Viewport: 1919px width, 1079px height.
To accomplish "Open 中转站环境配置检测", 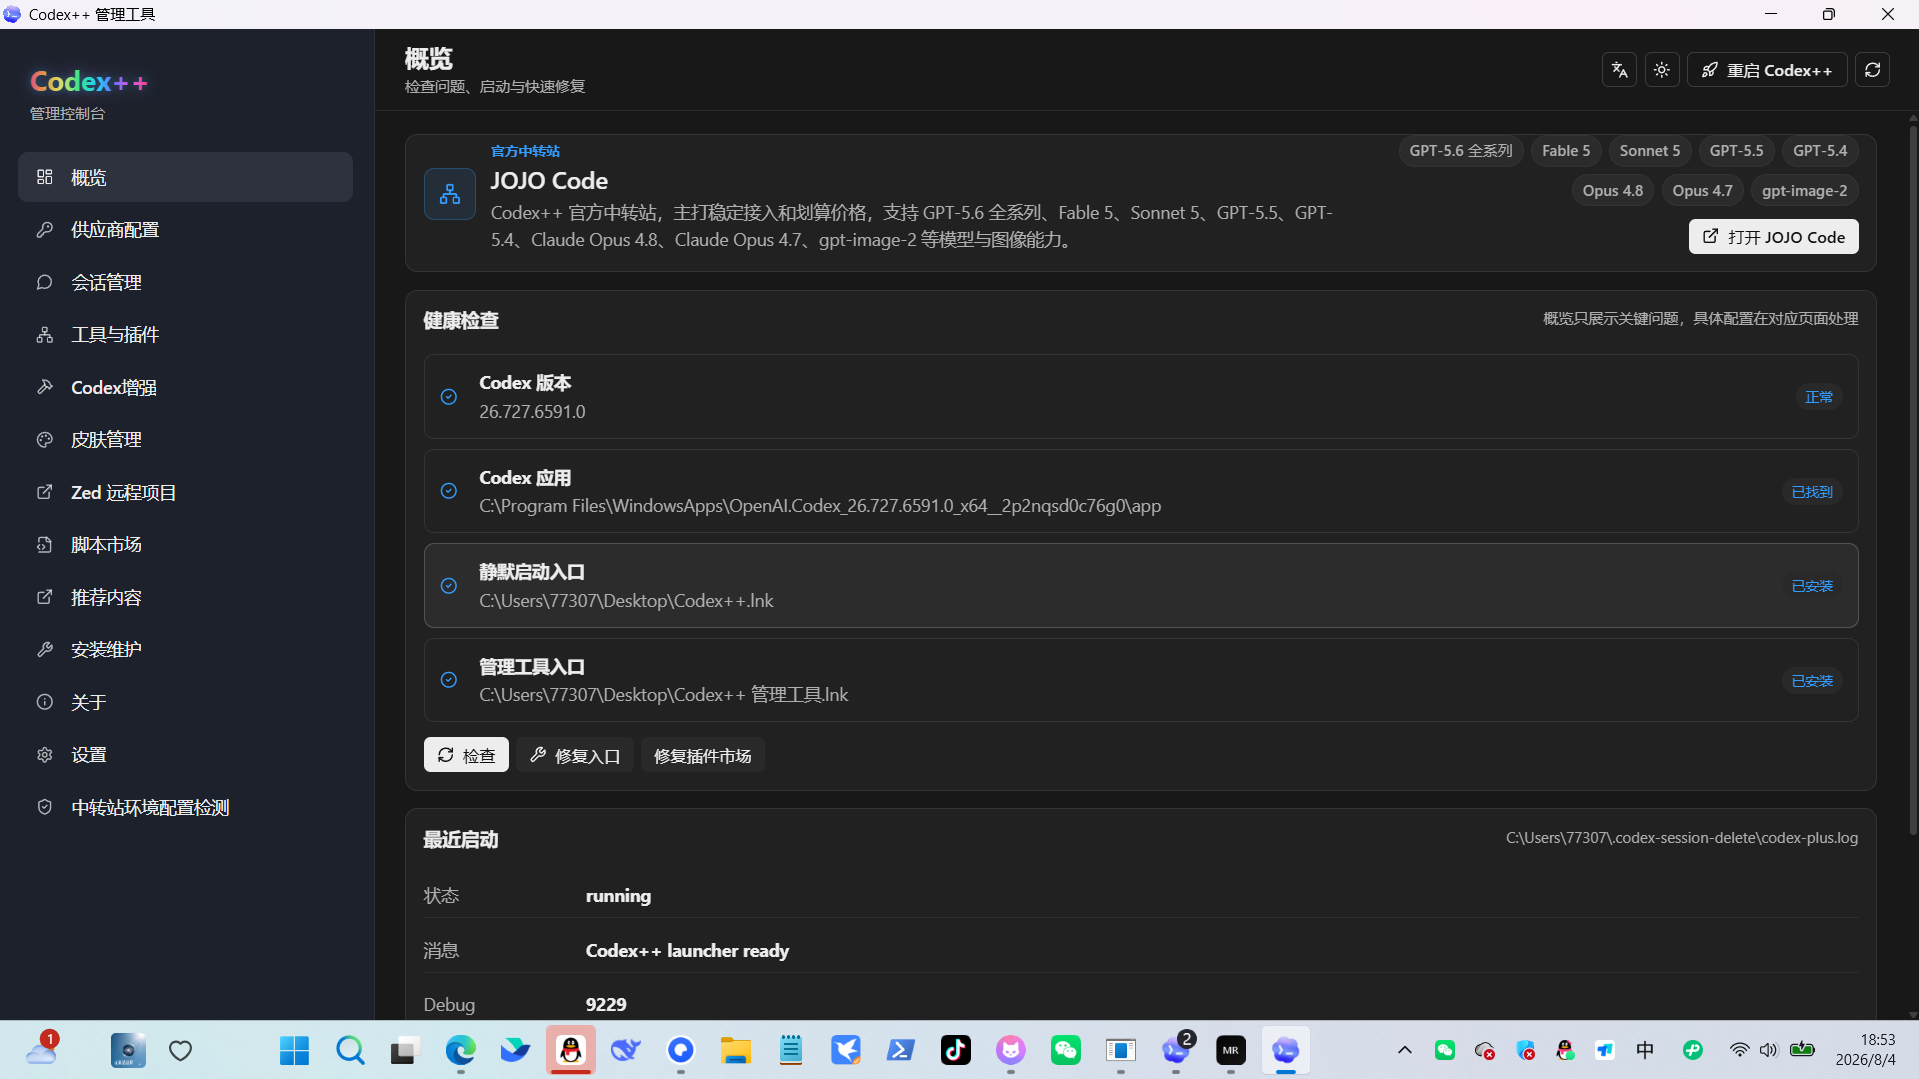I will 185,807.
